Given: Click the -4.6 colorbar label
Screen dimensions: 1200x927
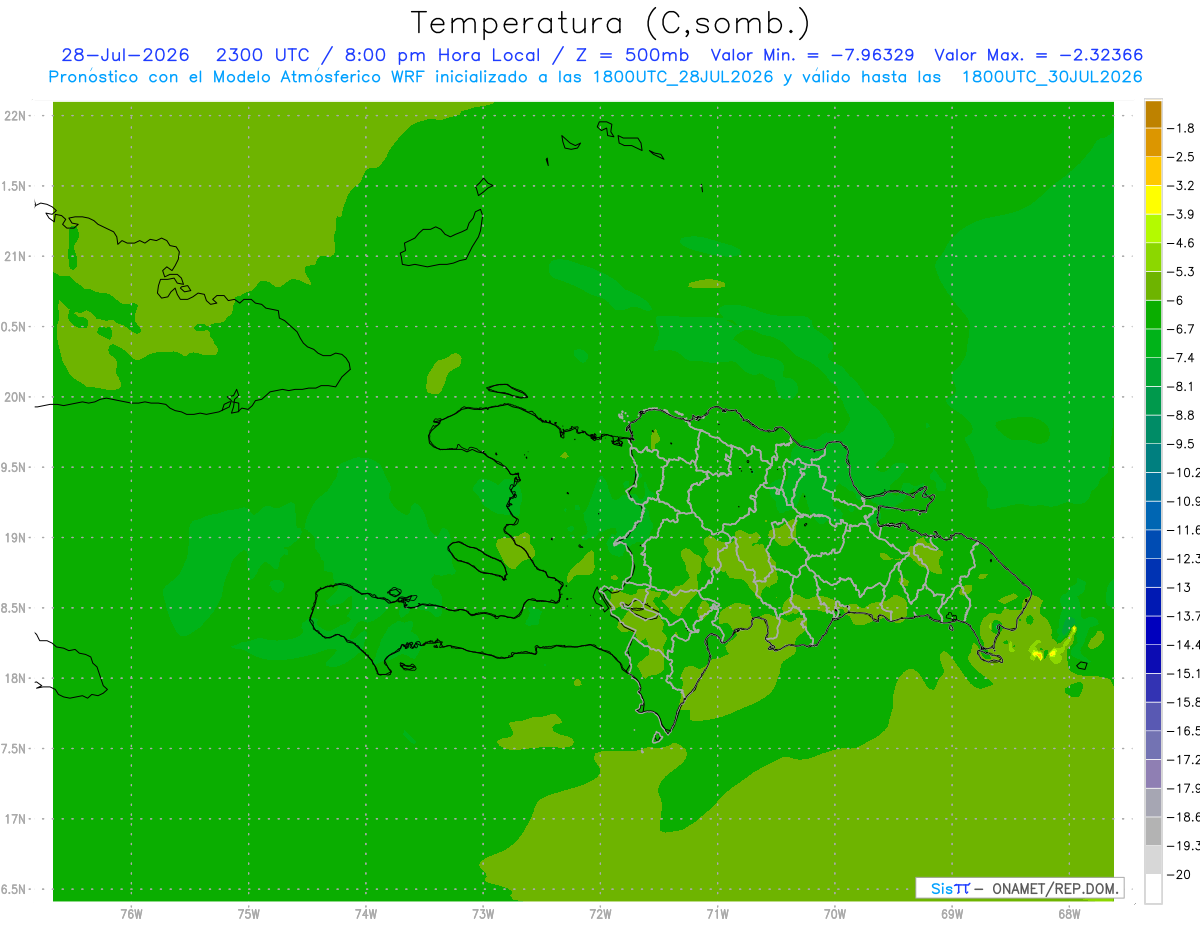Looking at the screenshot, I should 1181,243.
